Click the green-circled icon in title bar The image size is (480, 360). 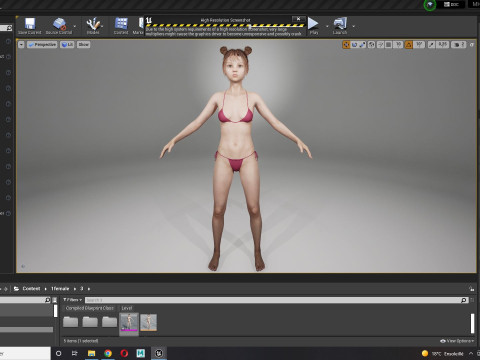click(x=430, y=5)
